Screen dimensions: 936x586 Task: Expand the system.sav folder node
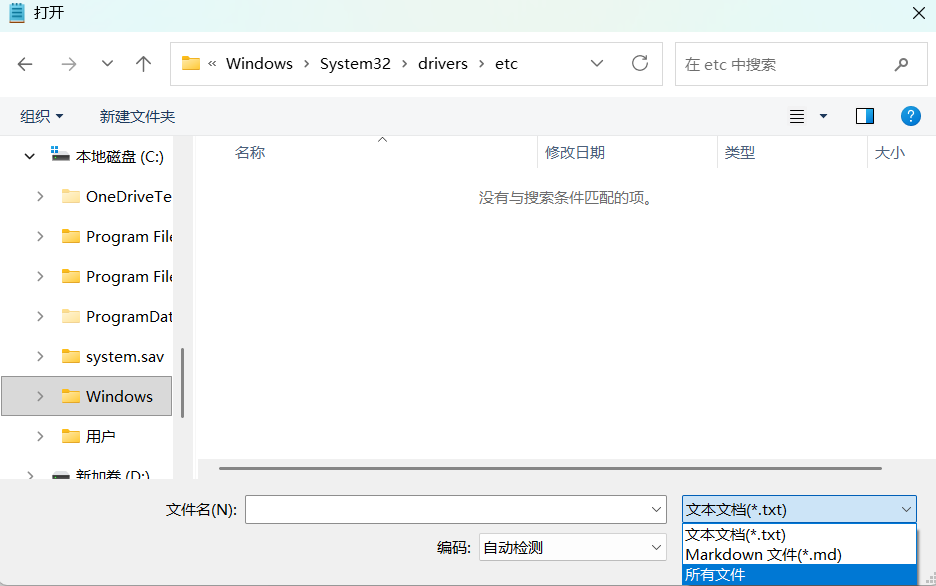tap(40, 356)
